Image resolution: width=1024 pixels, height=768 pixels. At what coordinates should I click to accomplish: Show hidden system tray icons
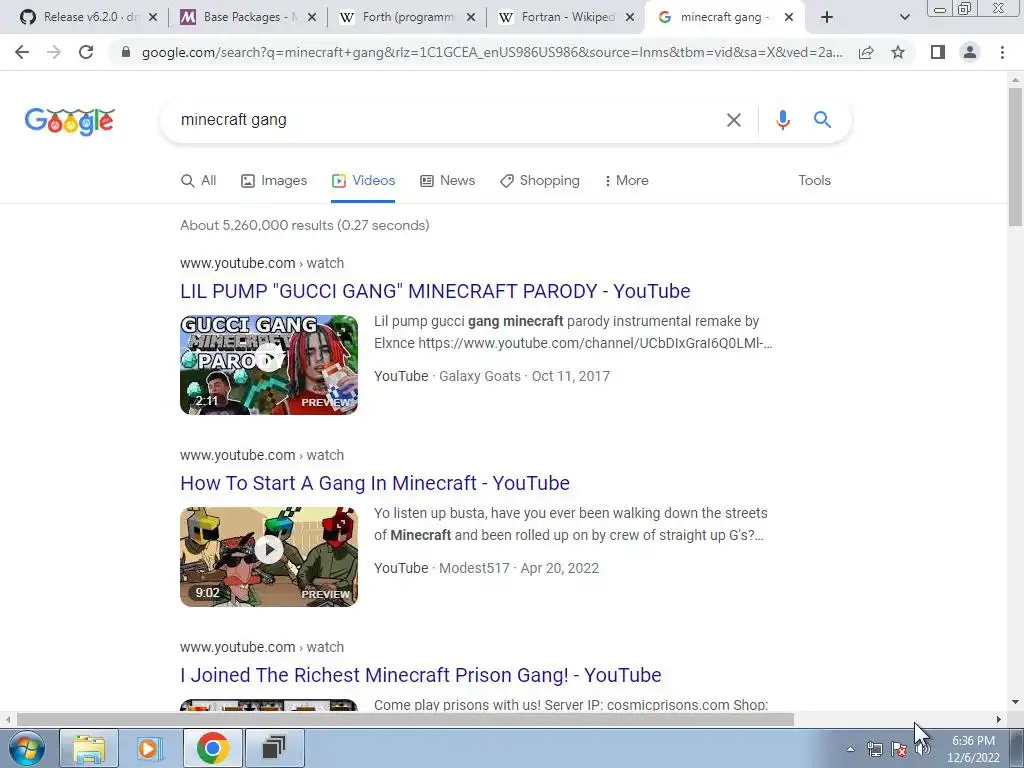point(850,749)
